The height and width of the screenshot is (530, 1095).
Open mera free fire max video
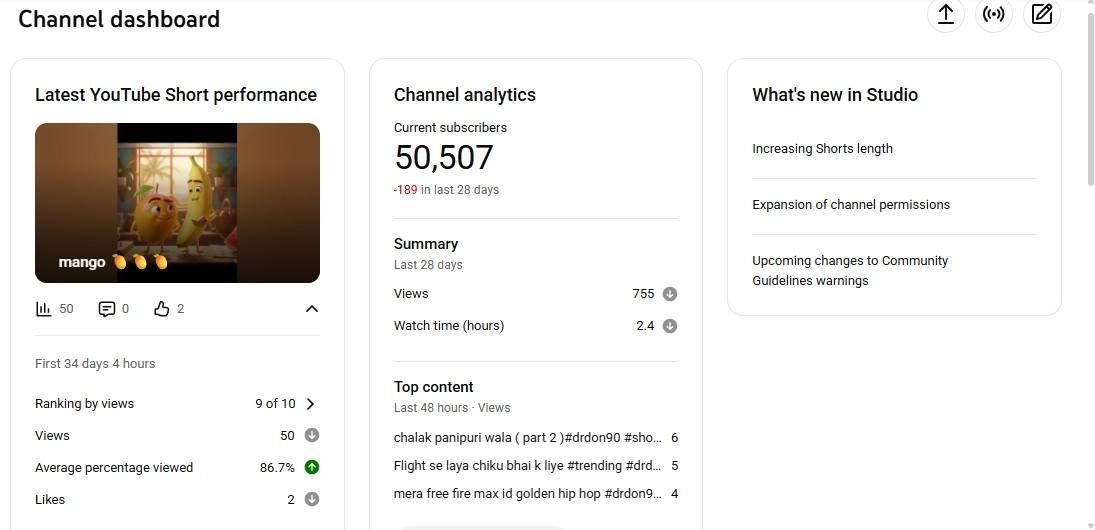pyautogui.click(x=527, y=494)
